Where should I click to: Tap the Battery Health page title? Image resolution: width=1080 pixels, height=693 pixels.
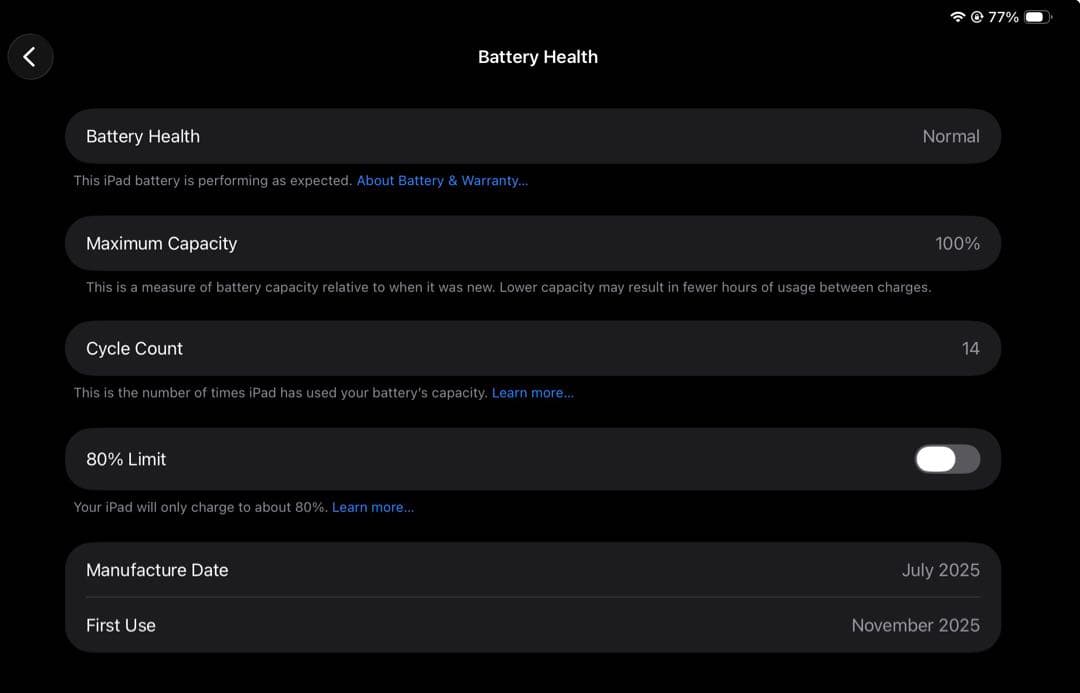(x=538, y=57)
